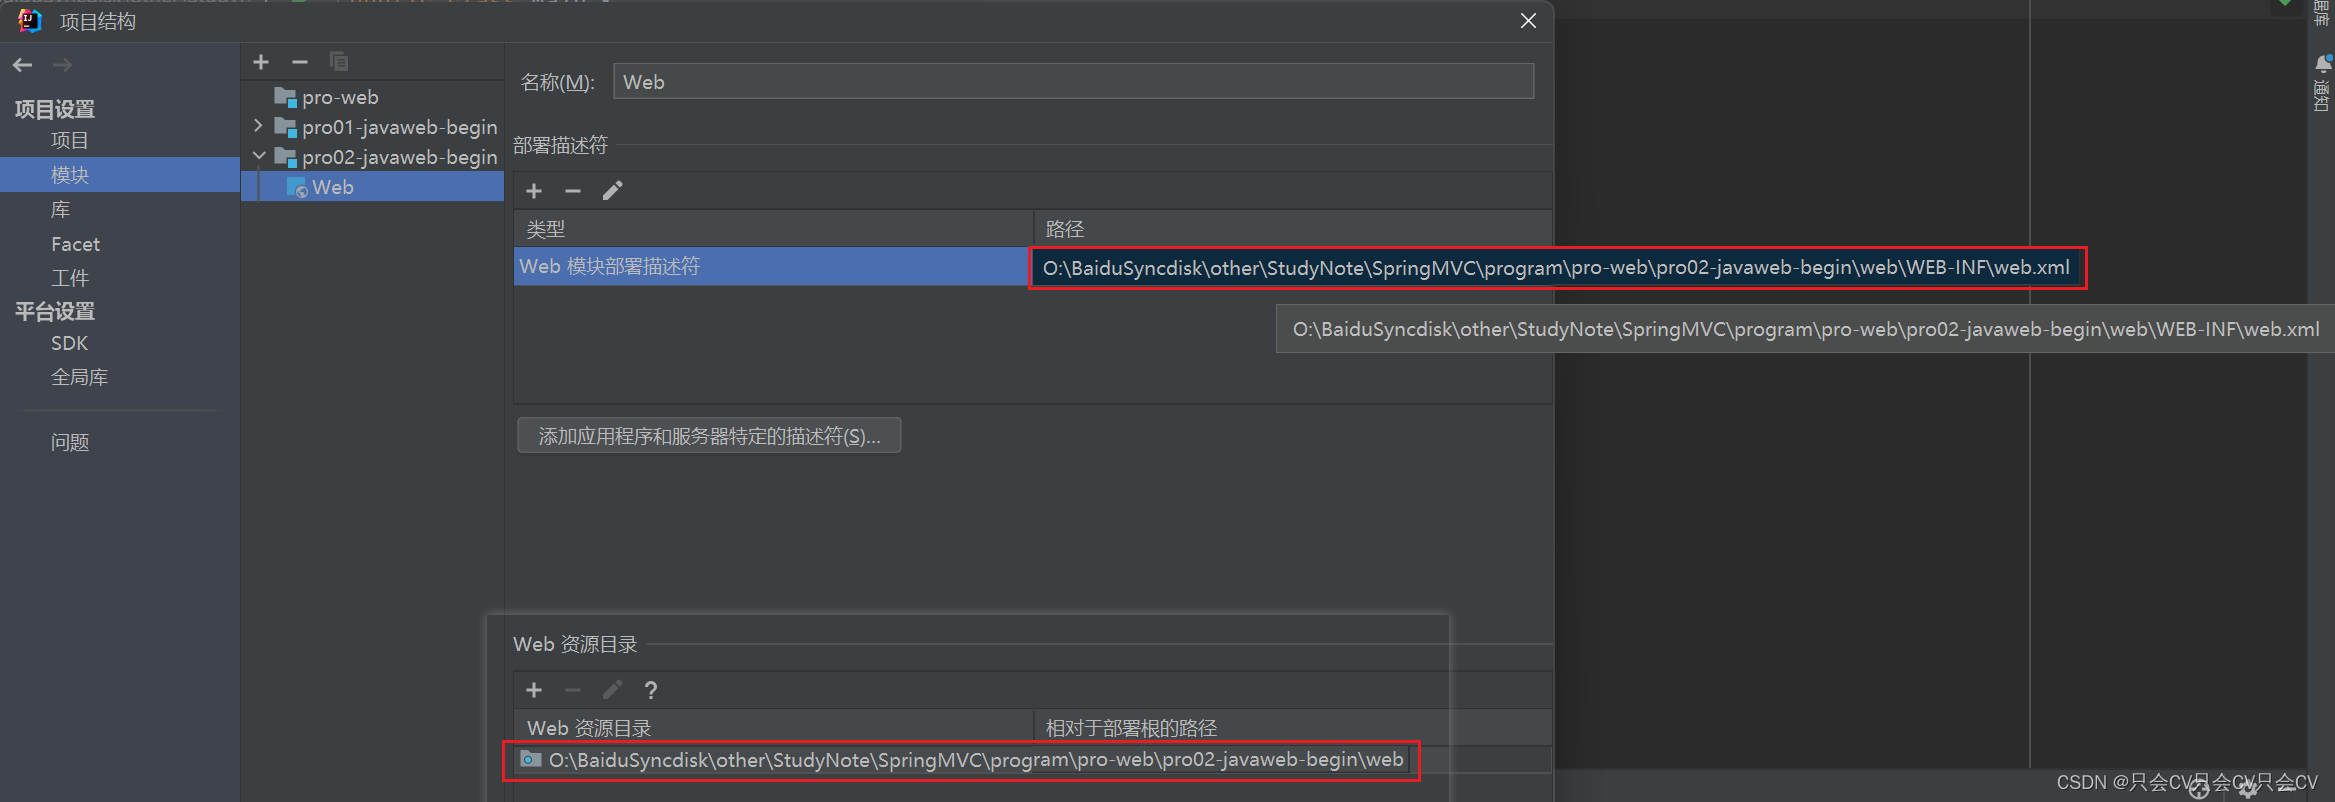
Task: Select the pro-web module
Action: [340, 97]
